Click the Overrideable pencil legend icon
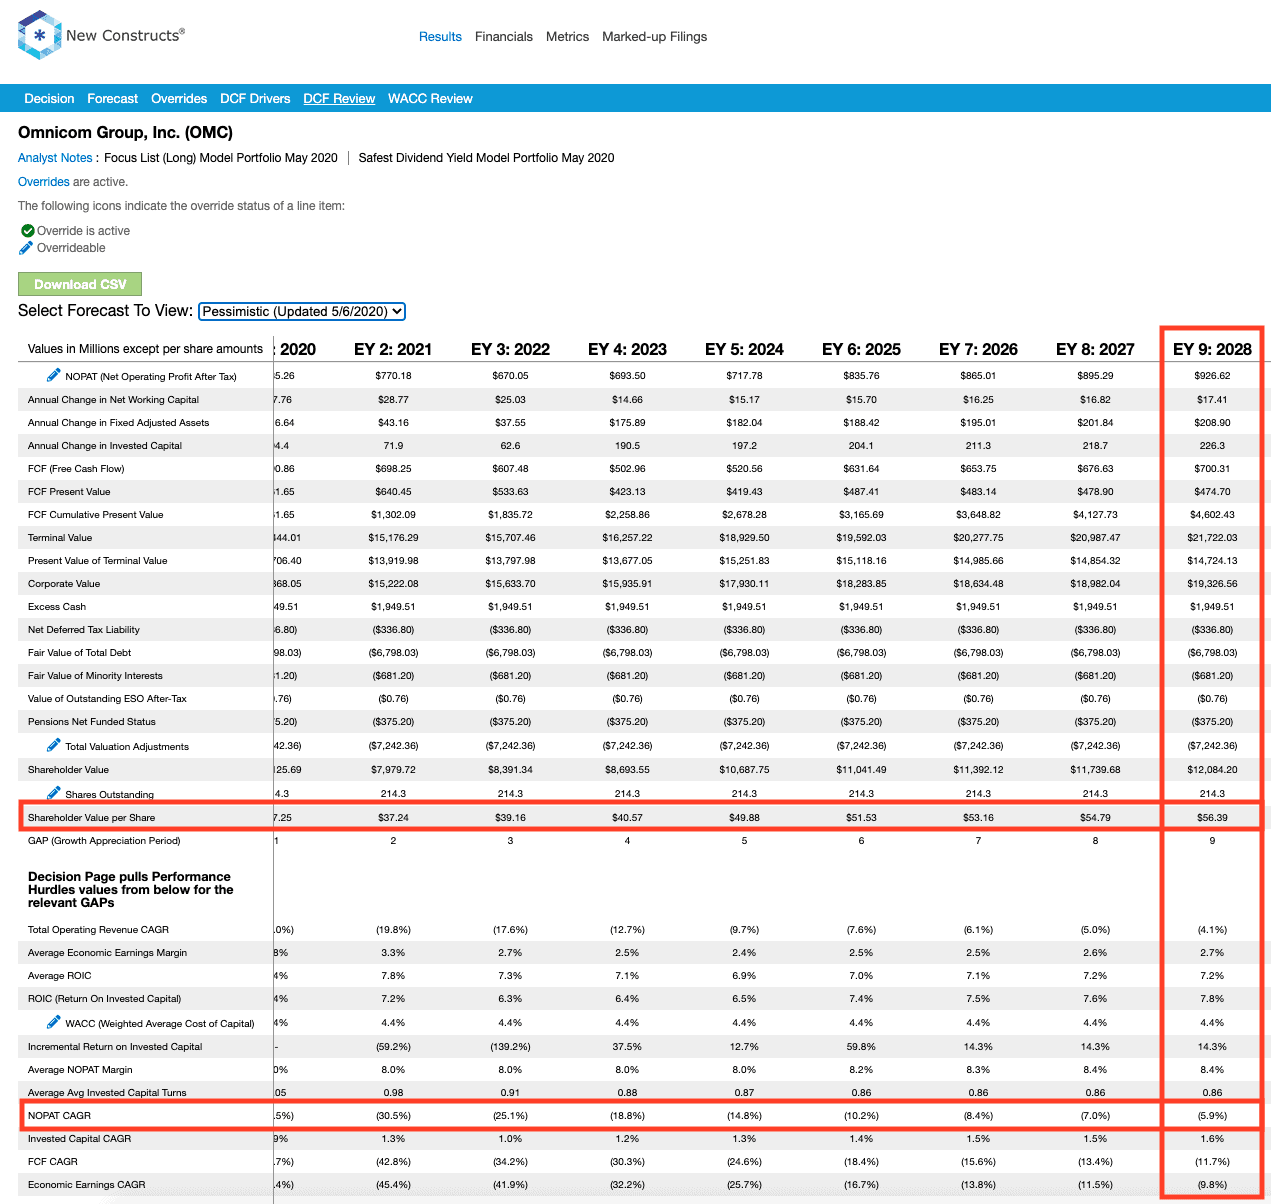The height and width of the screenshot is (1204, 1271). point(27,248)
